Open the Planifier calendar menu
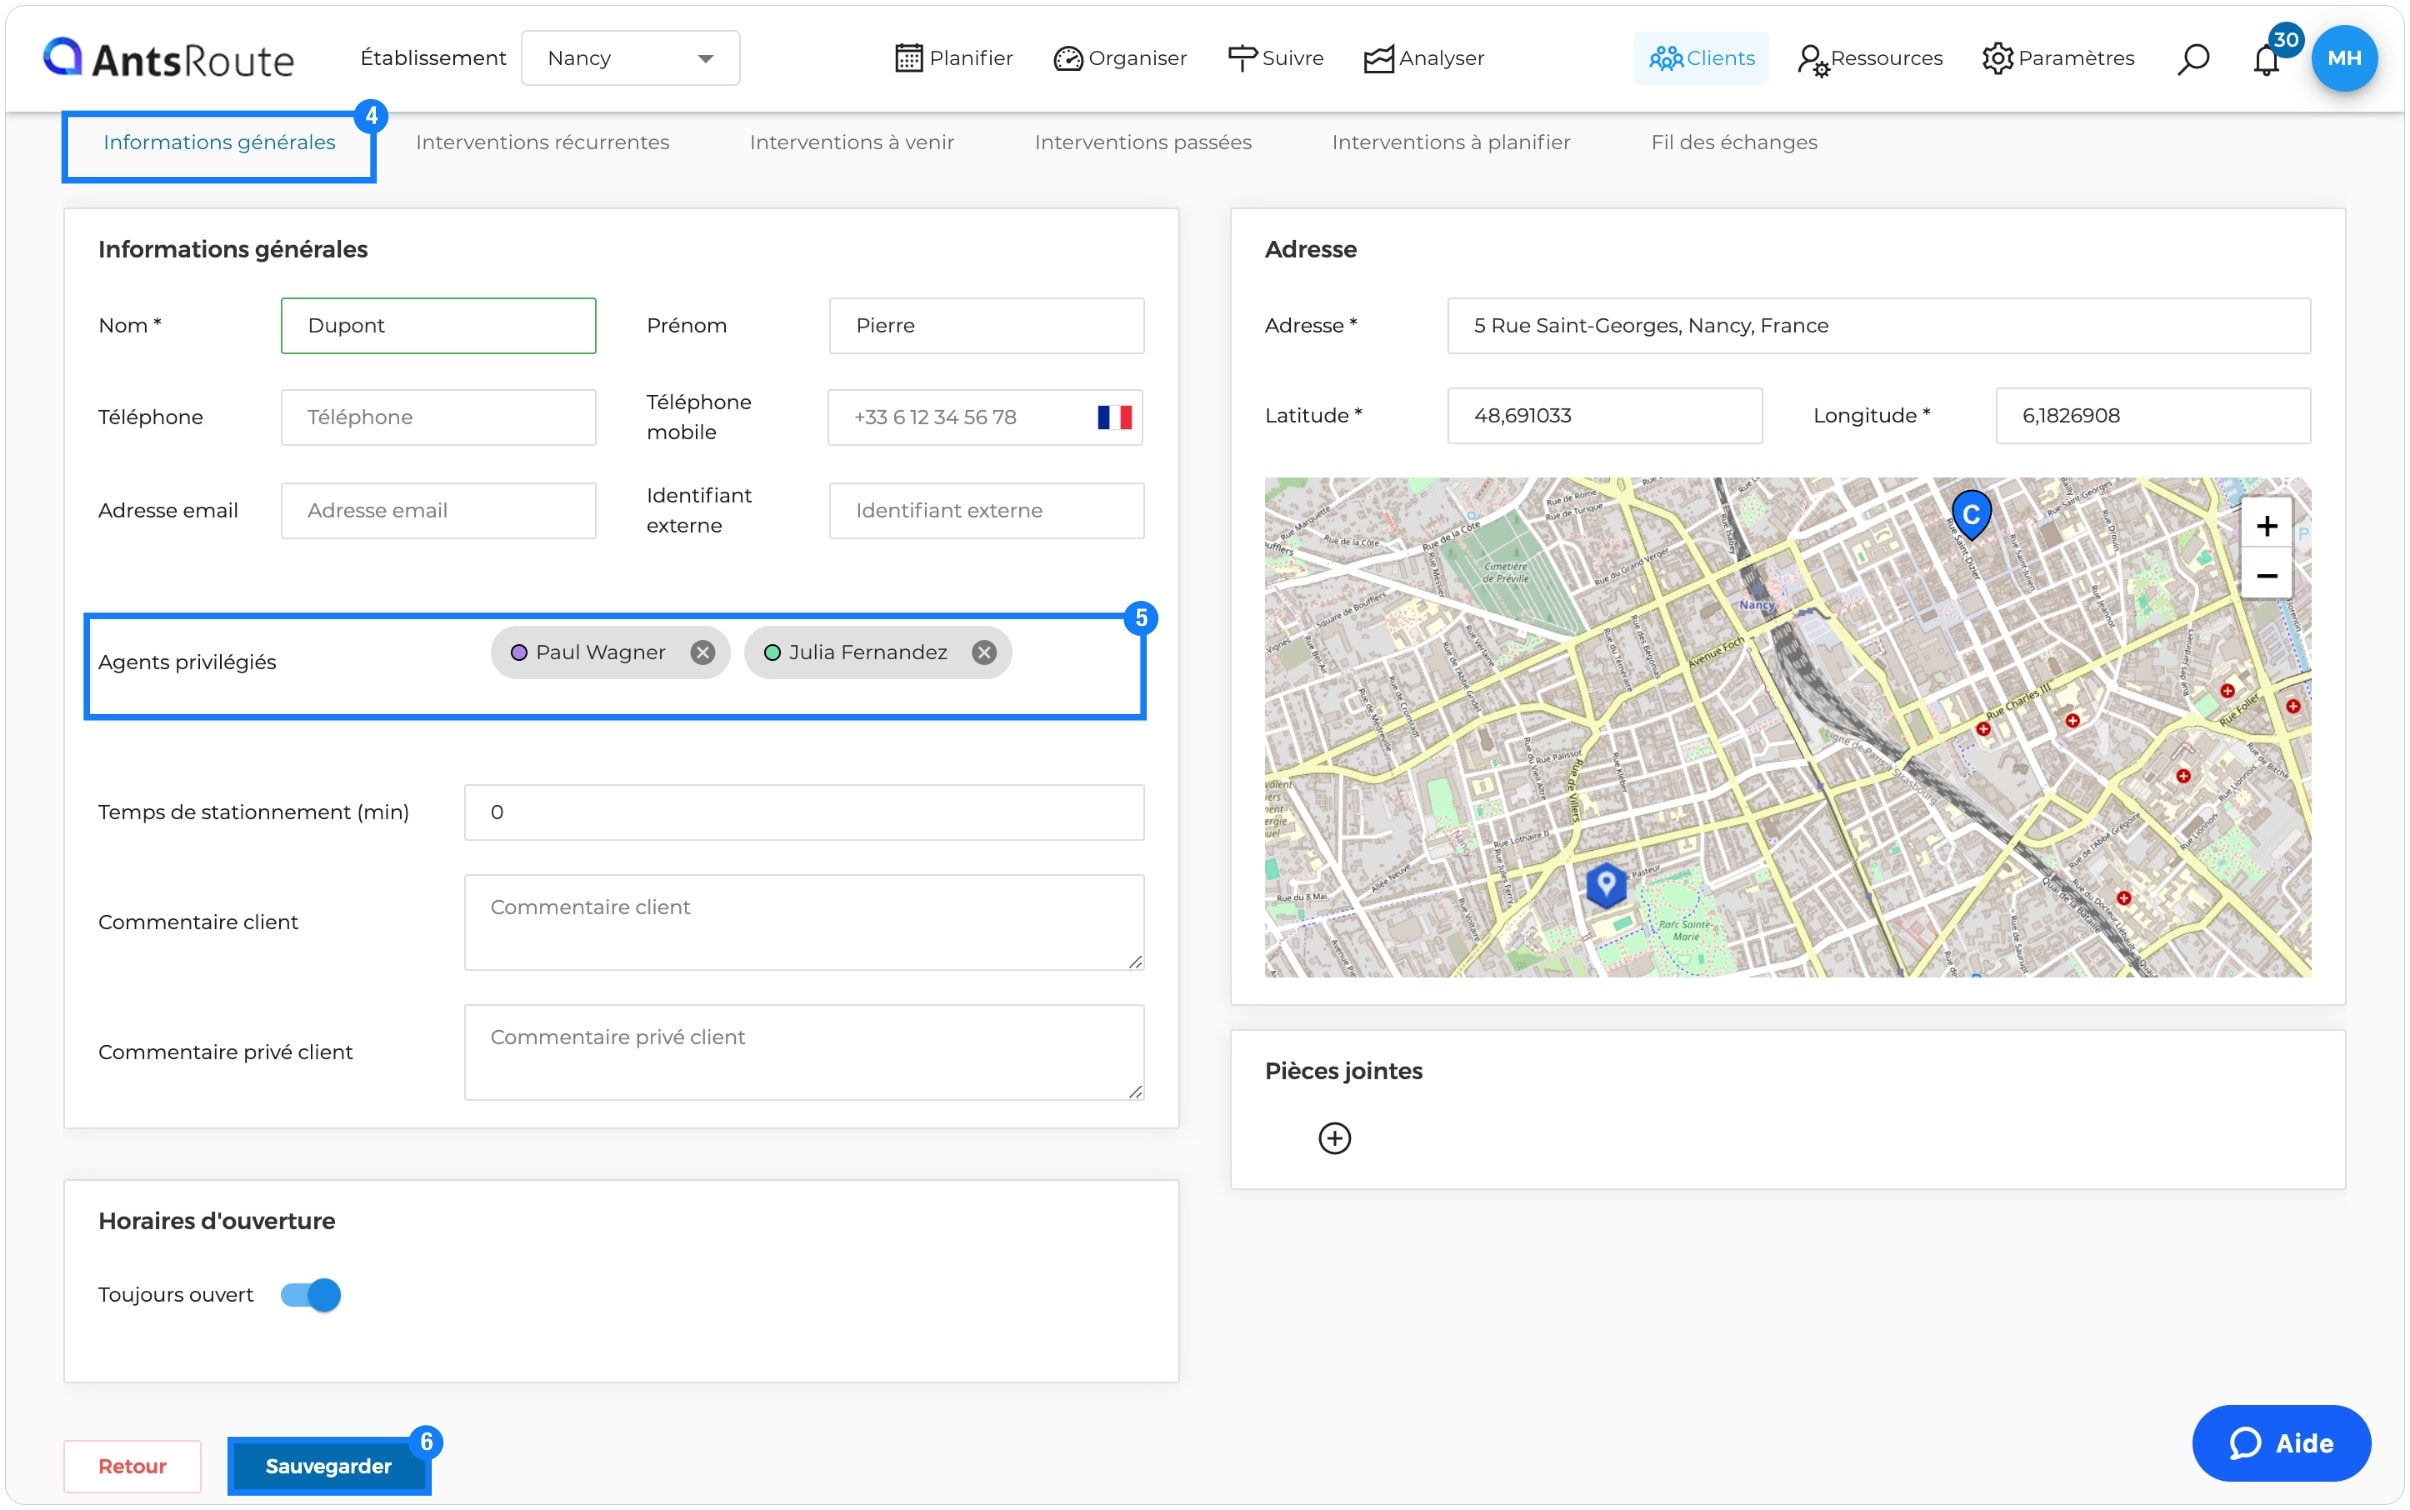 pyautogui.click(x=953, y=58)
